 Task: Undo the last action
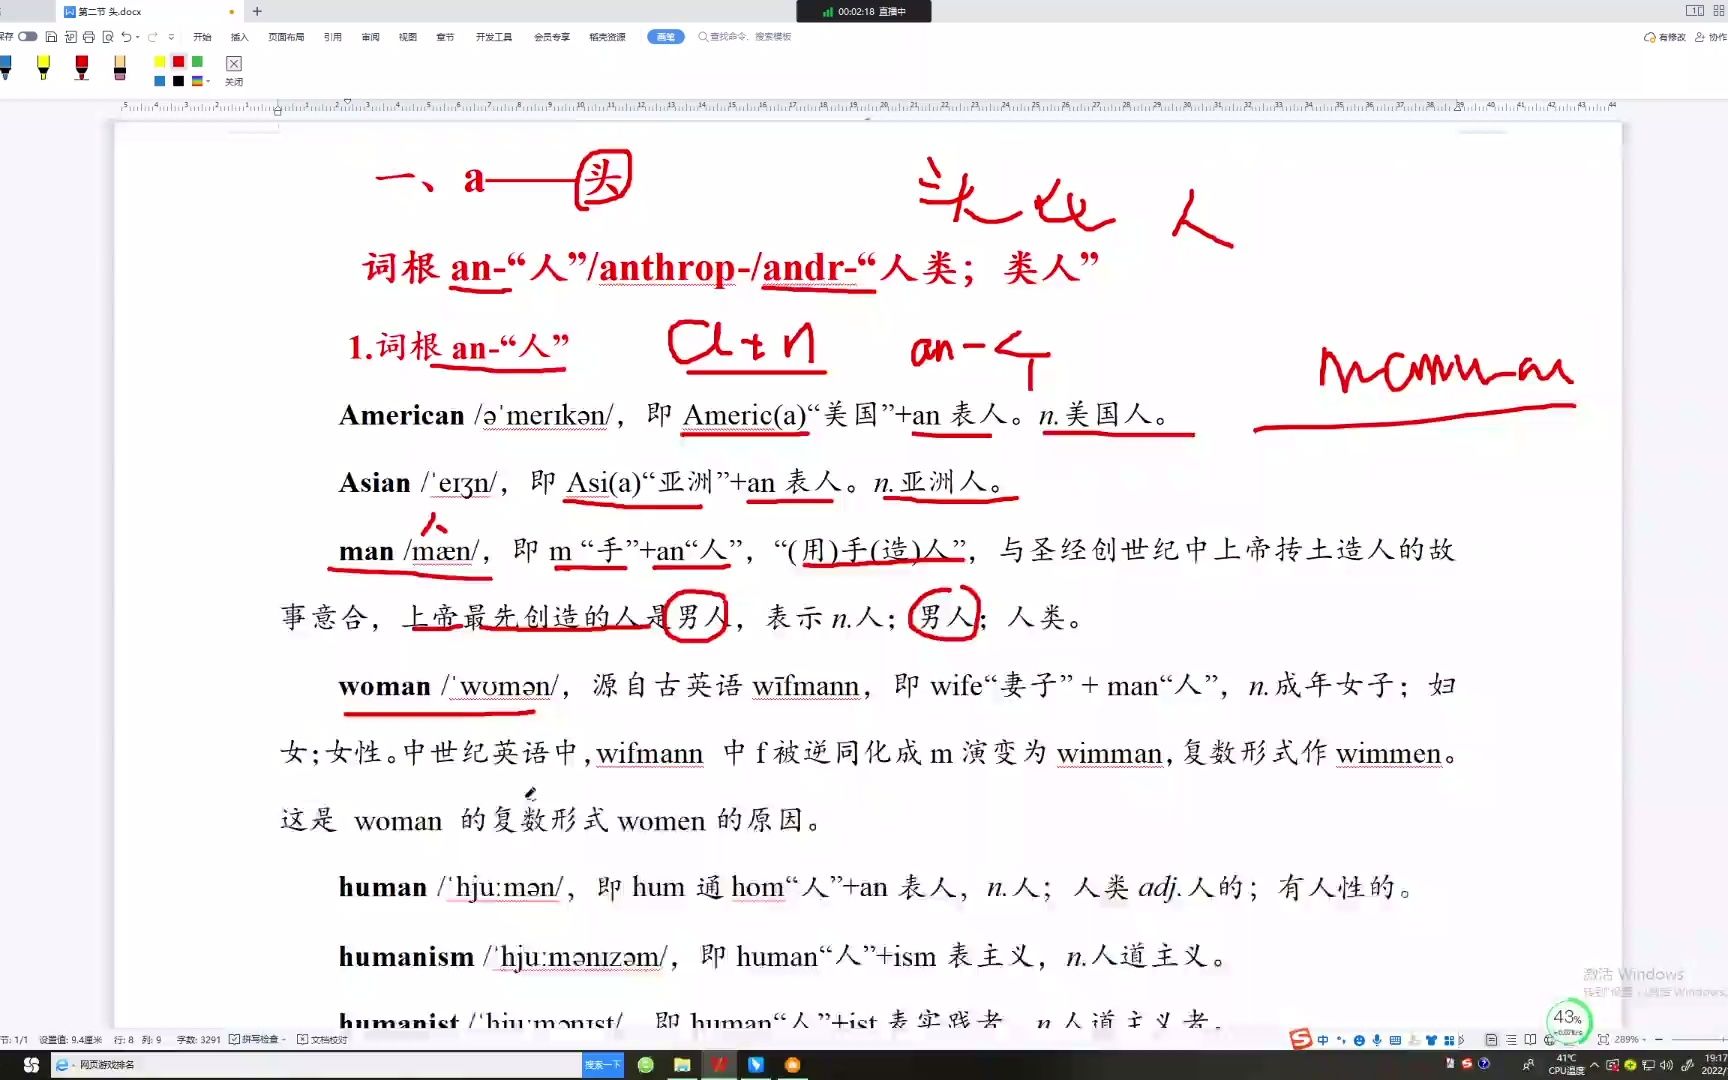(126, 37)
